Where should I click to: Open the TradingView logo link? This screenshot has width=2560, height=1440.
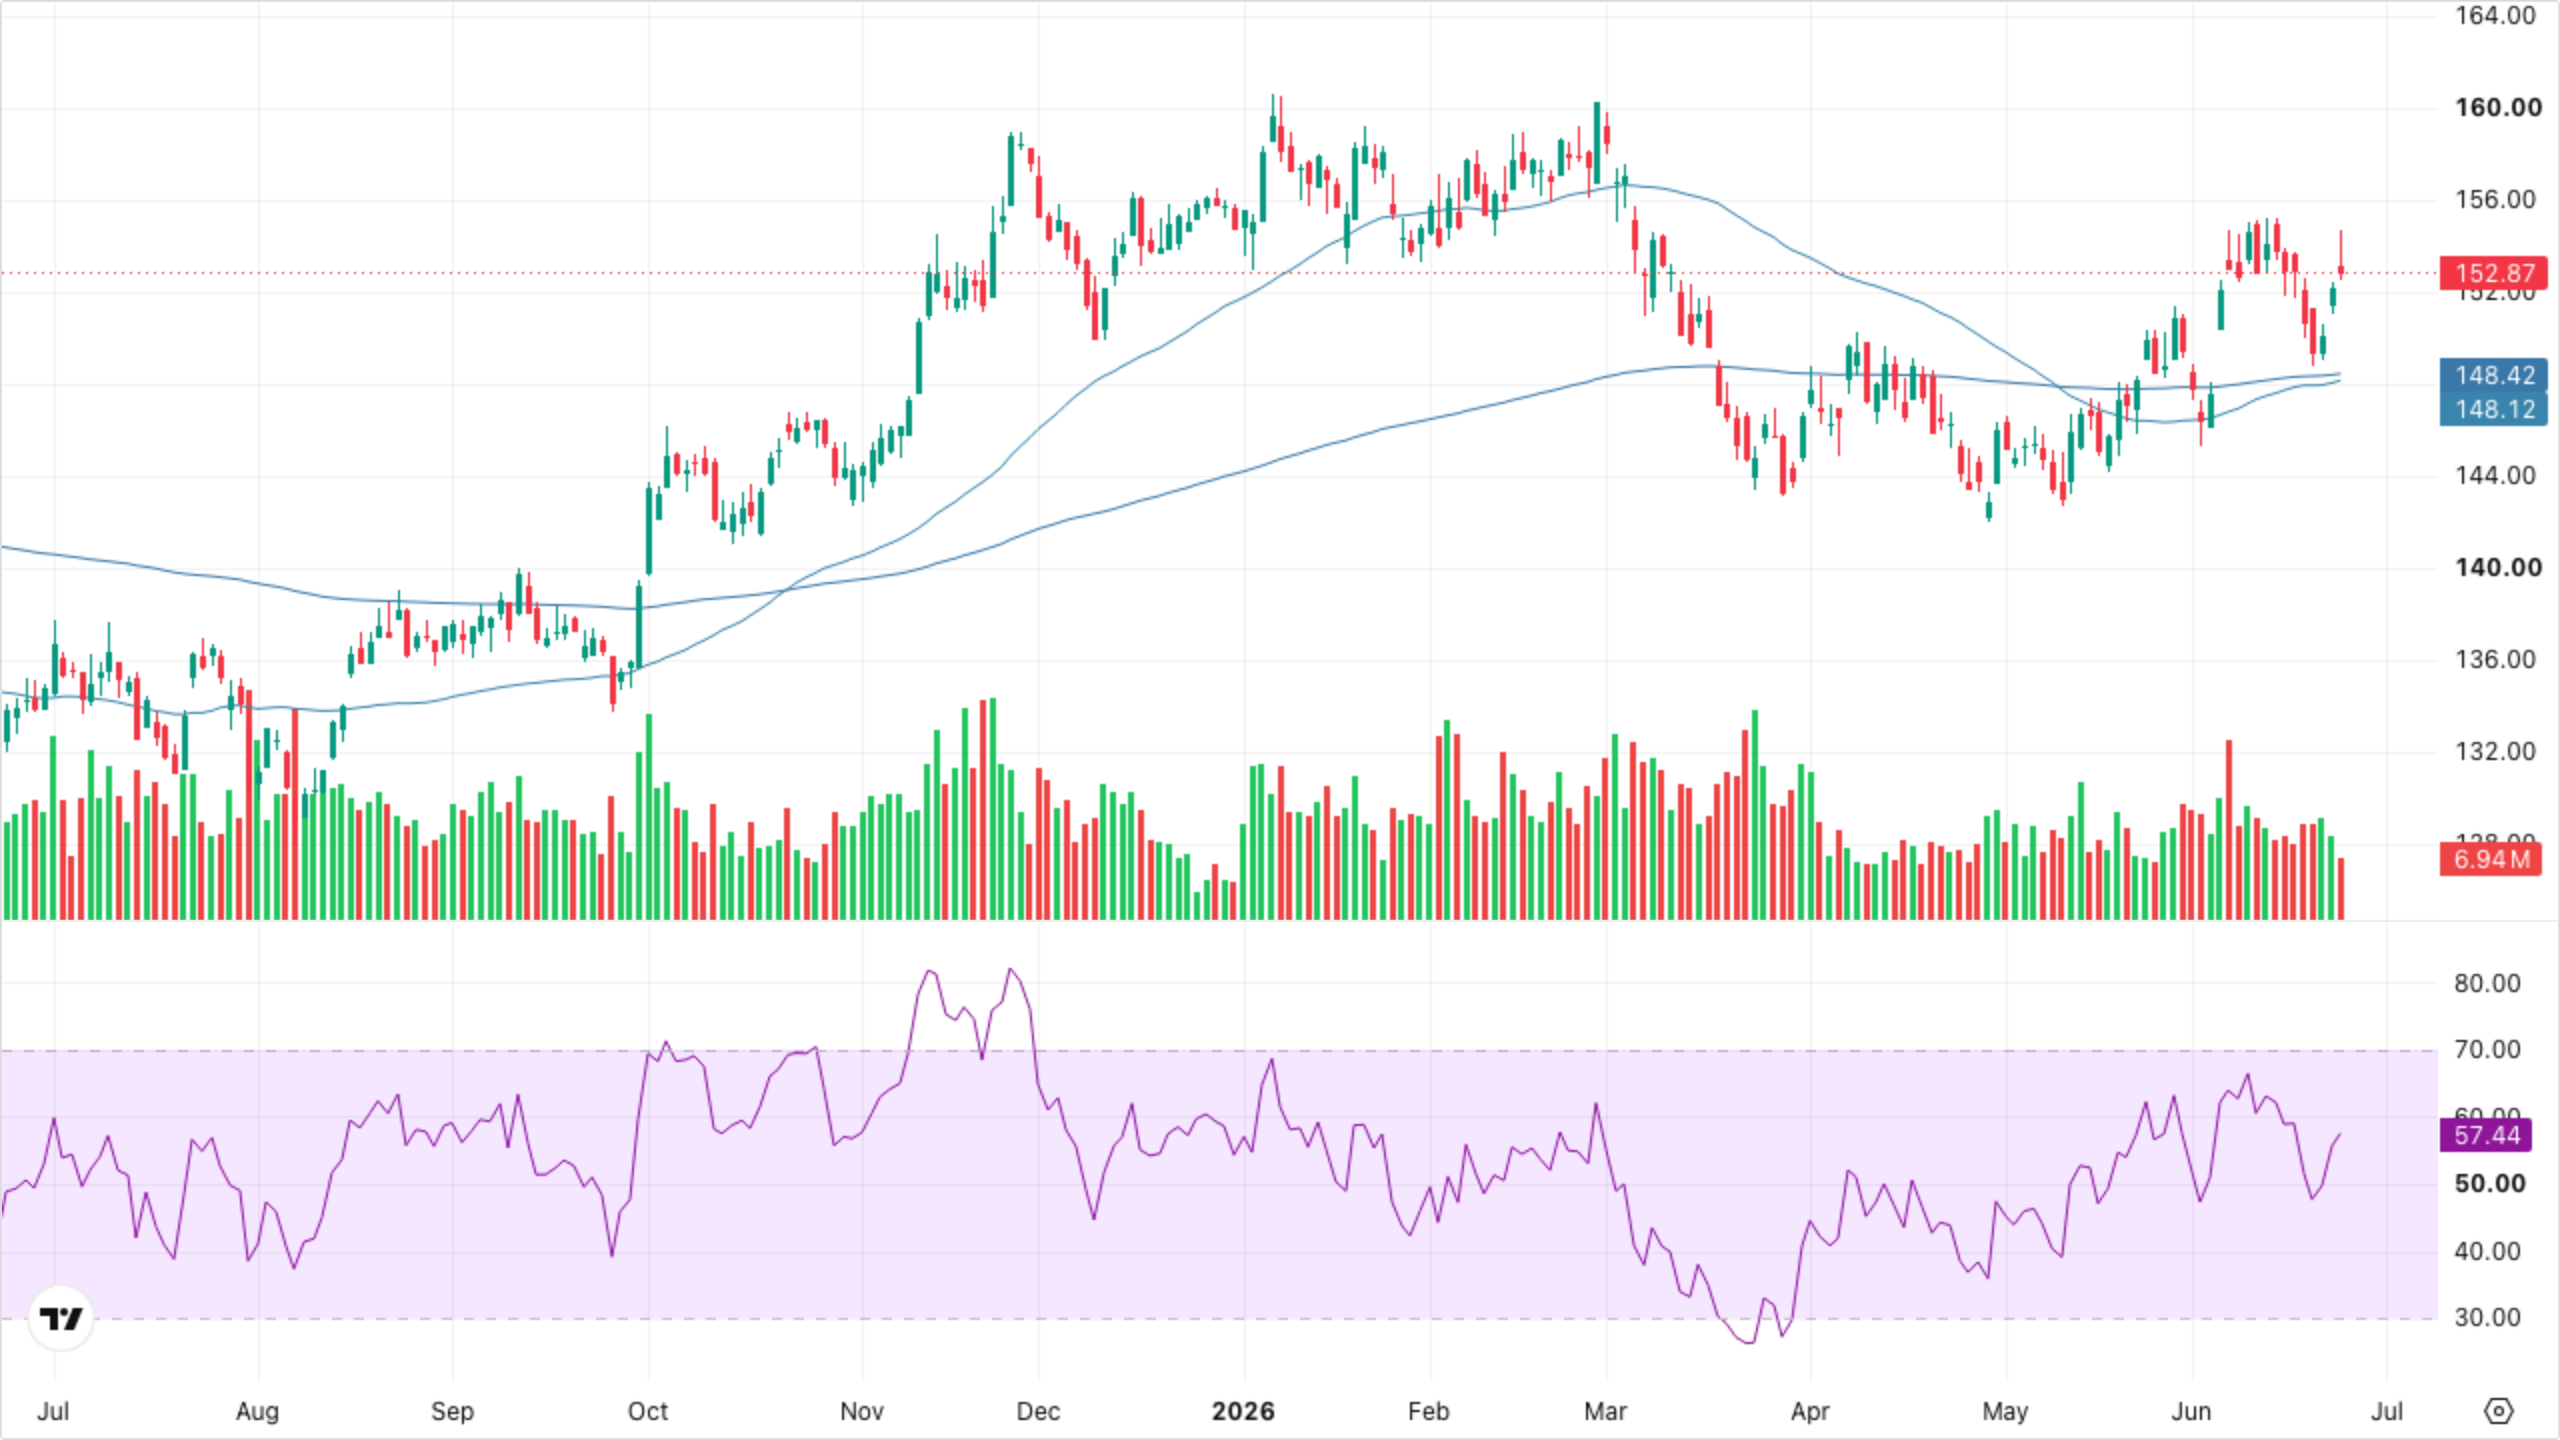pyautogui.click(x=61, y=1318)
